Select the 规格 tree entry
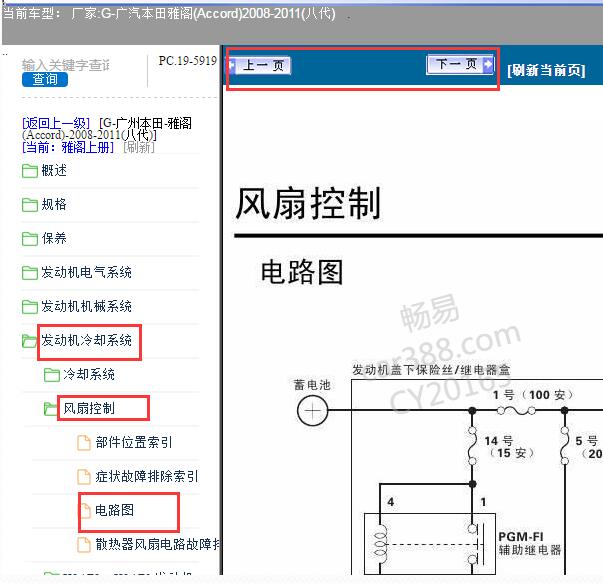 point(54,204)
